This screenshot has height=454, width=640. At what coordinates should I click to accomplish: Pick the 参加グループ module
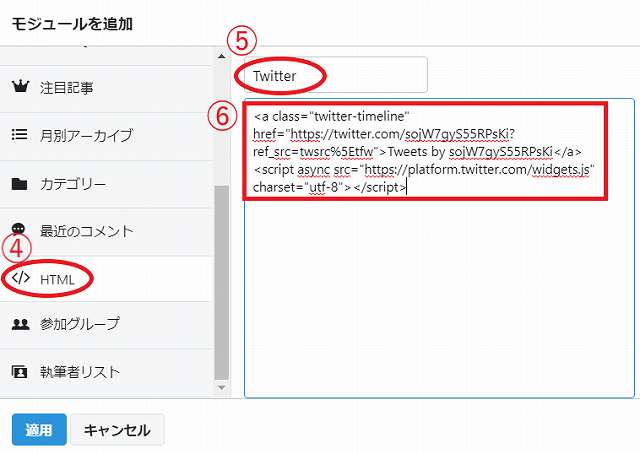pyautogui.click(x=106, y=325)
